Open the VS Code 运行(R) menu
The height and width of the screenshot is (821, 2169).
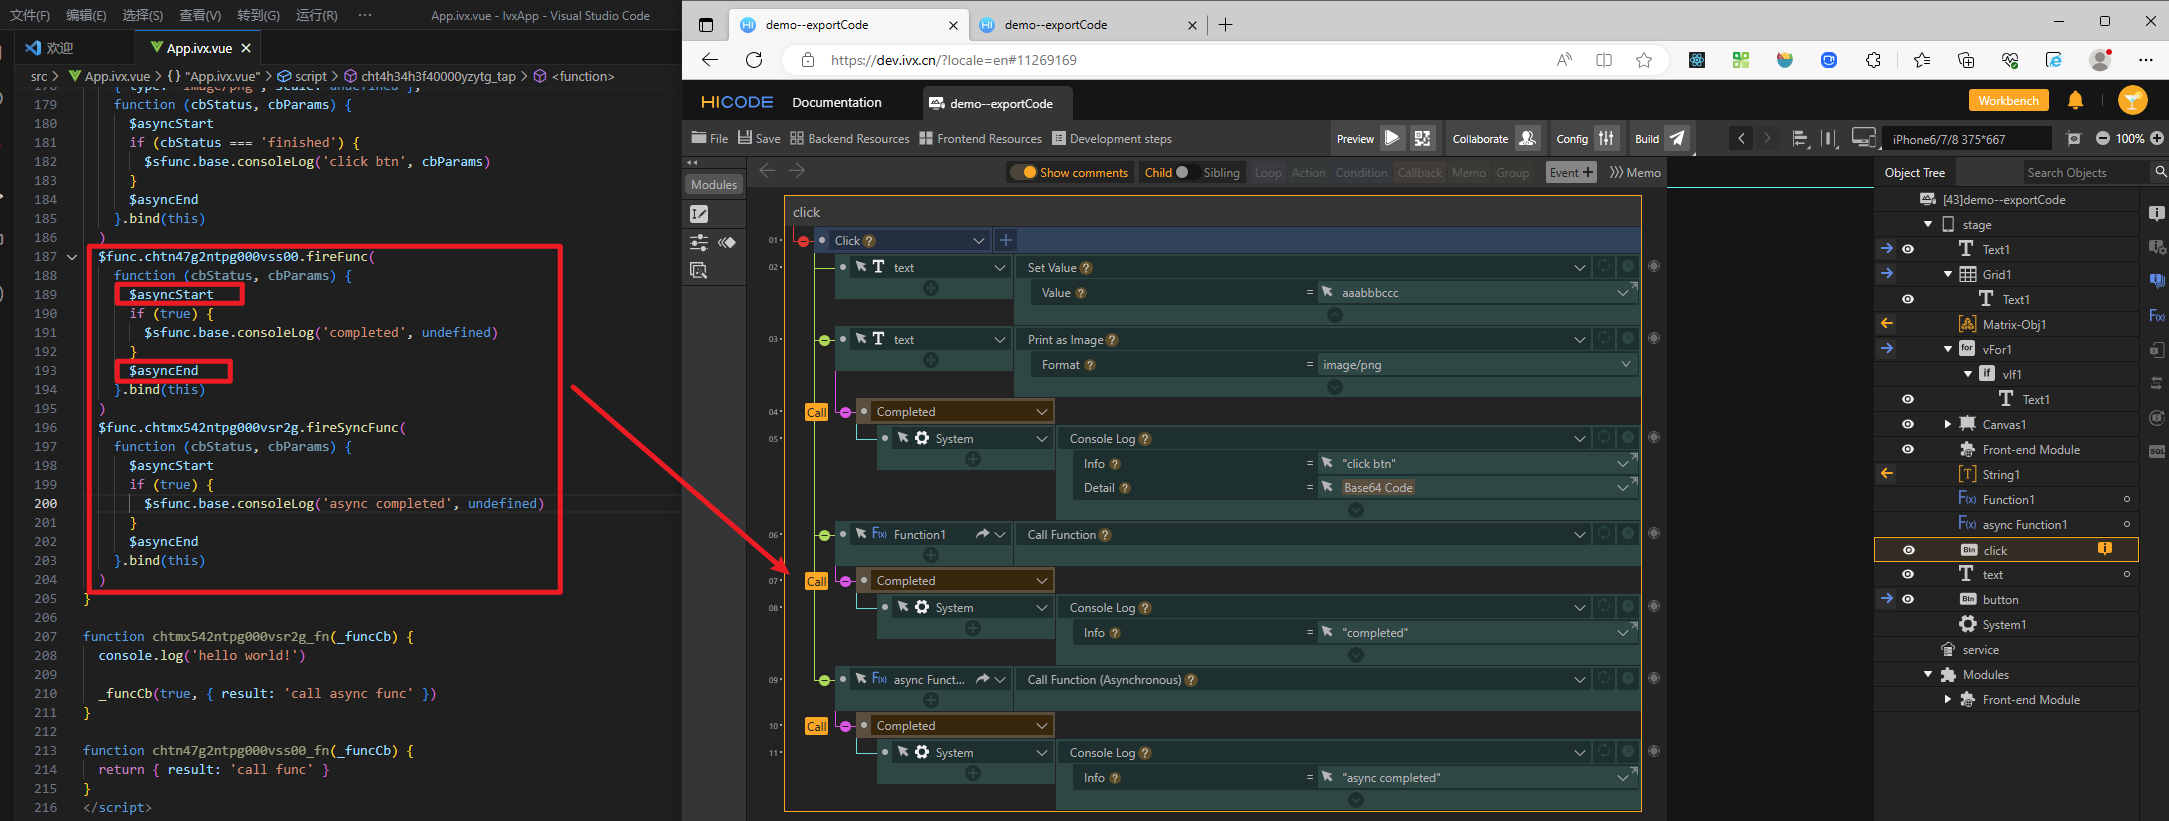(x=316, y=15)
